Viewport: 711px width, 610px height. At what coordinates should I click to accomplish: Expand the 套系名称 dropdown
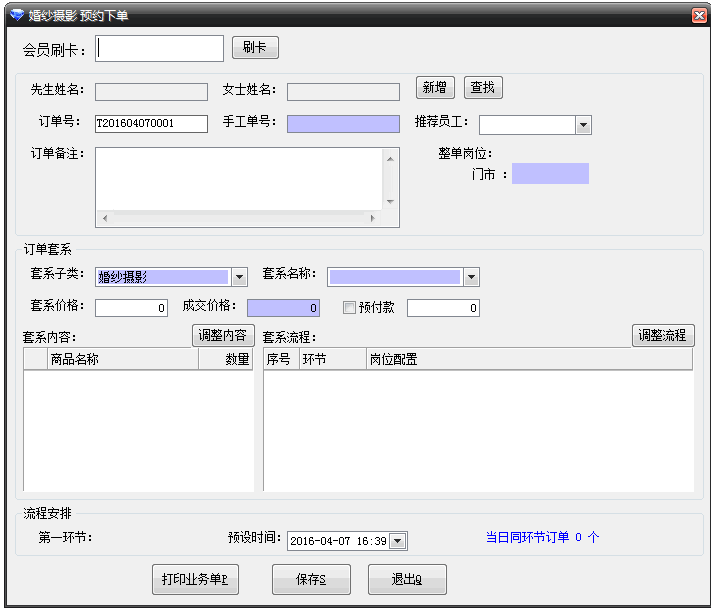(x=471, y=277)
